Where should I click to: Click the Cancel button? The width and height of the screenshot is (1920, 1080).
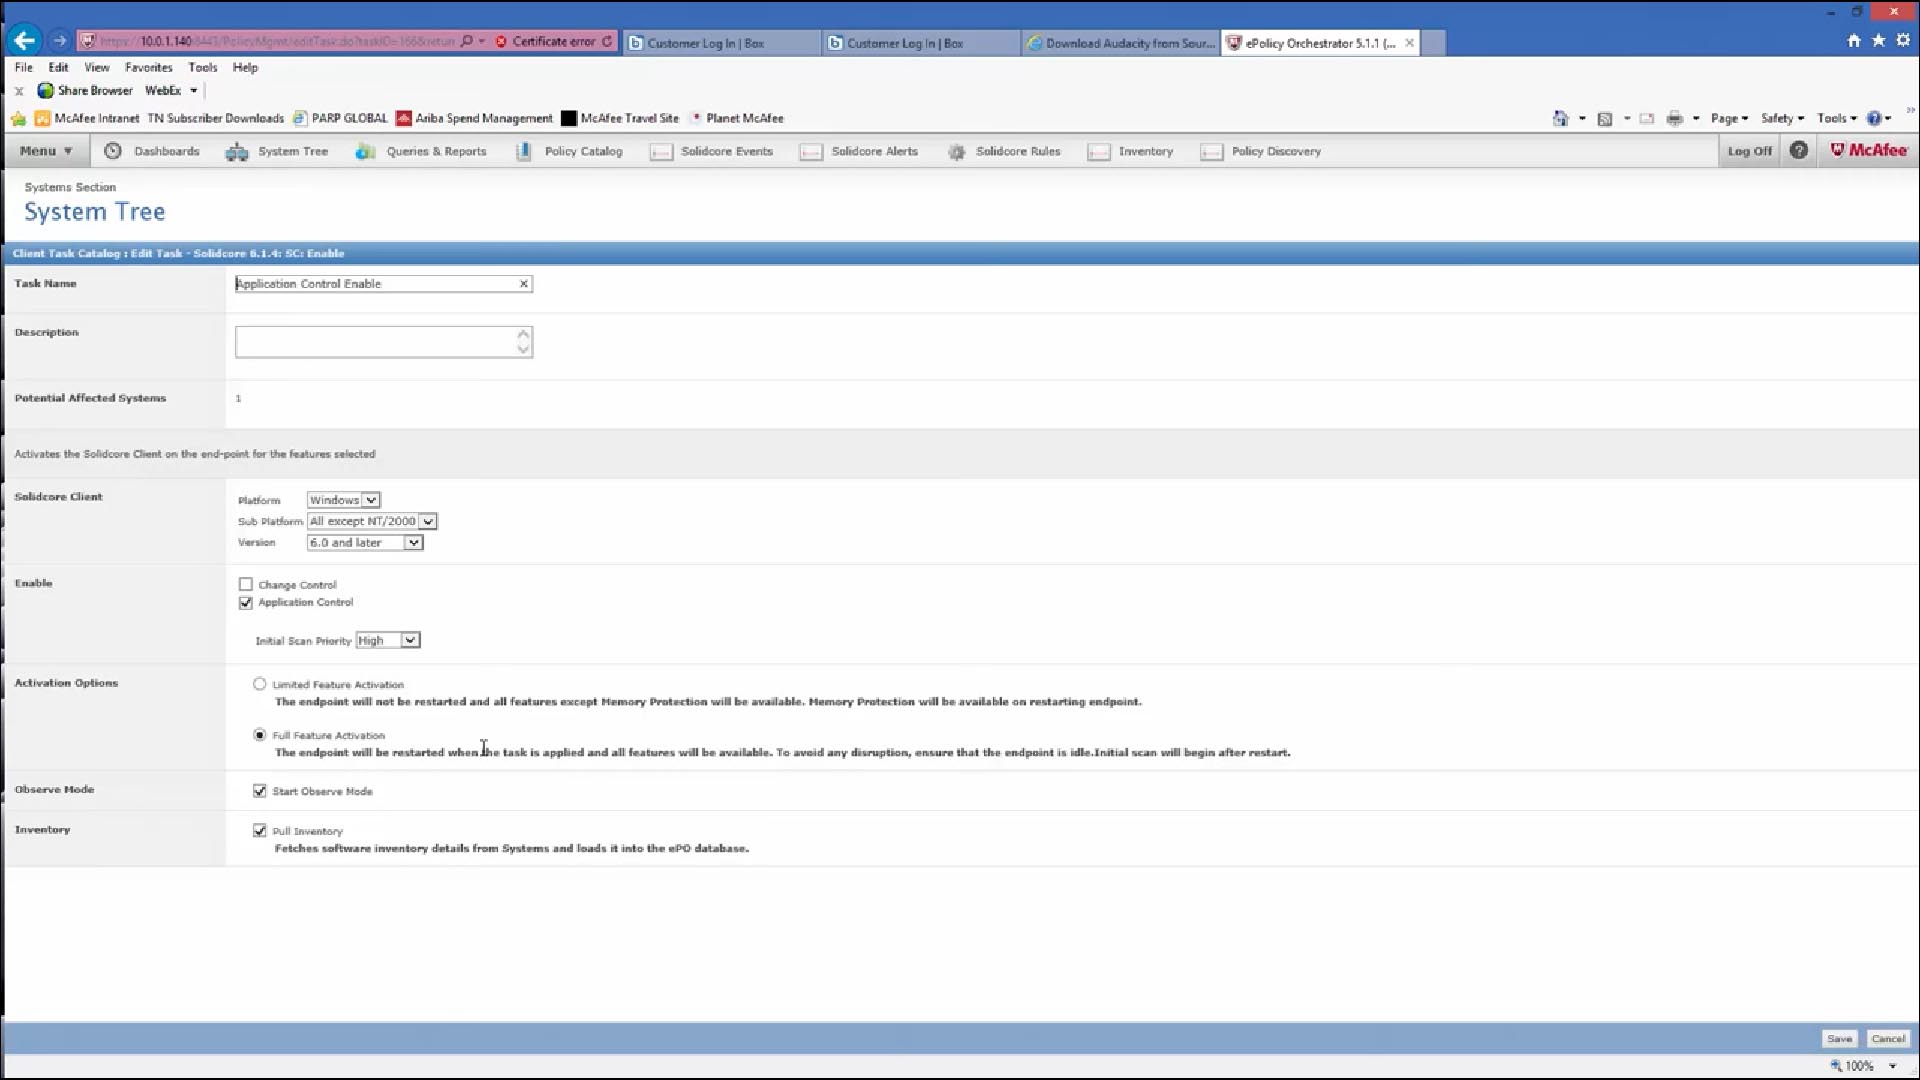pyautogui.click(x=1888, y=1039)
